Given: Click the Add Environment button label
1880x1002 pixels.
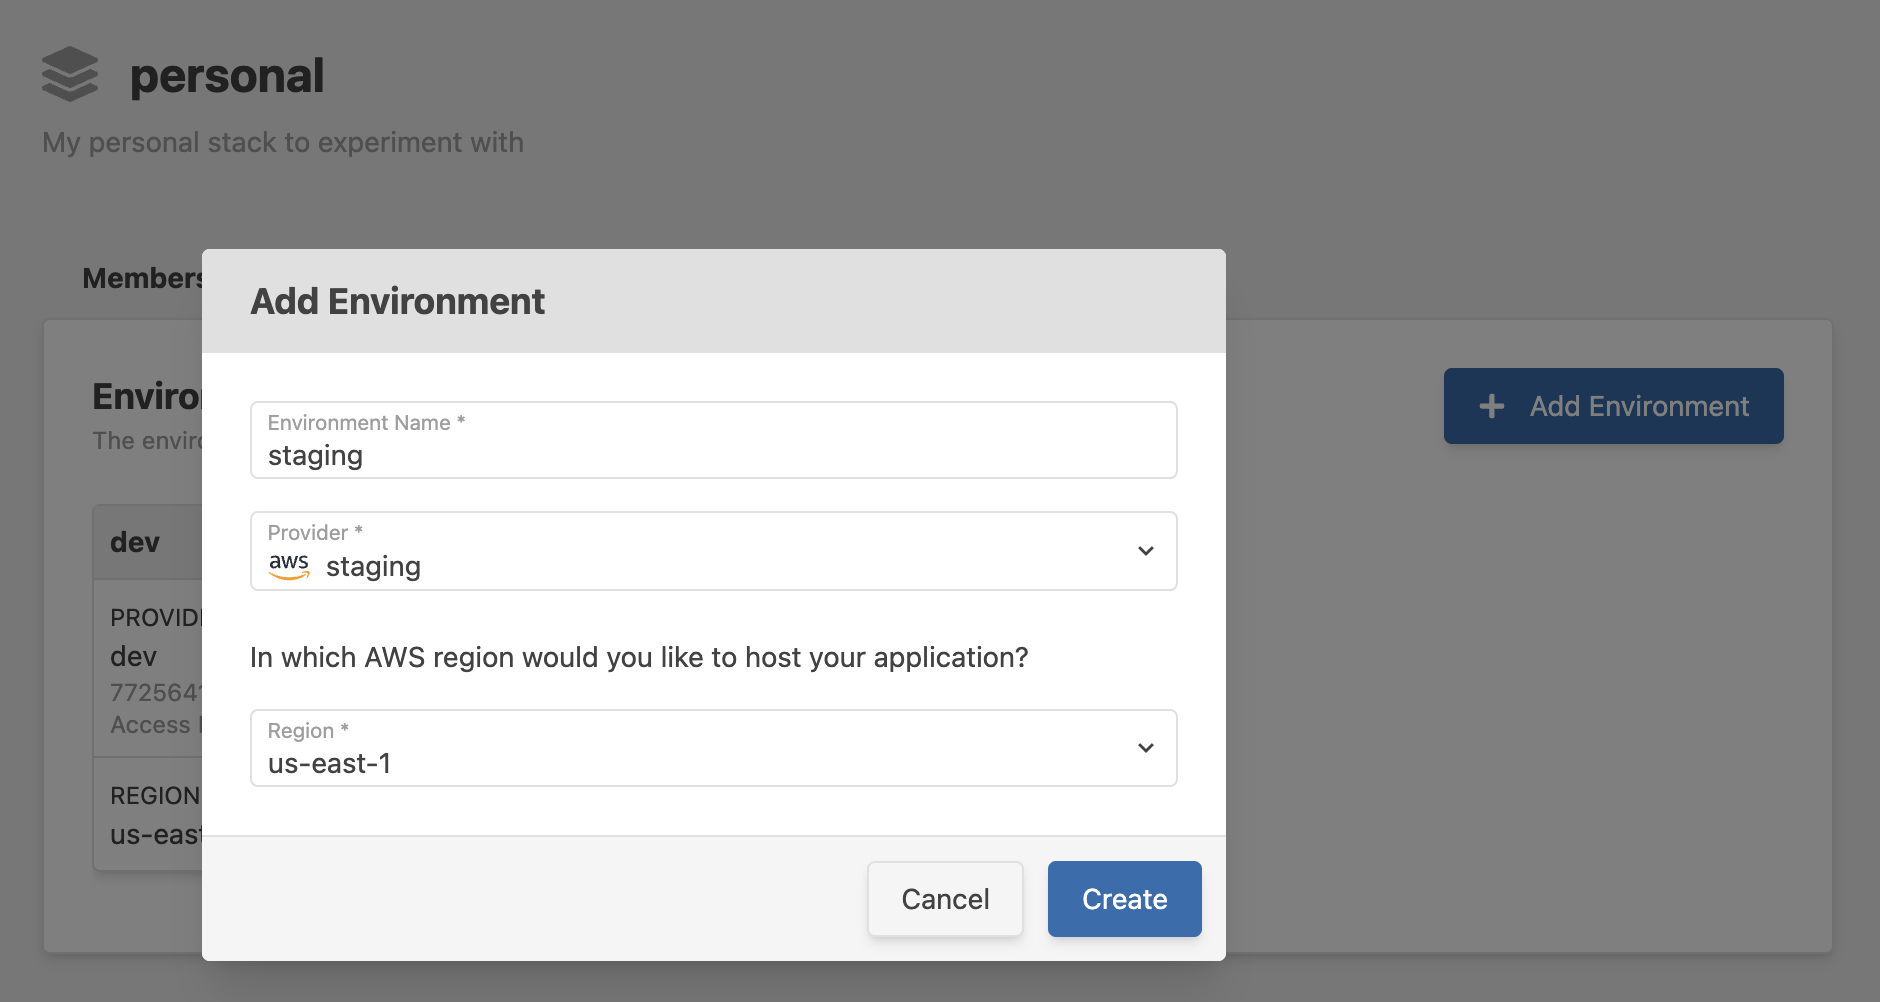Looking at the screenshot, I should pos(1638,406).
